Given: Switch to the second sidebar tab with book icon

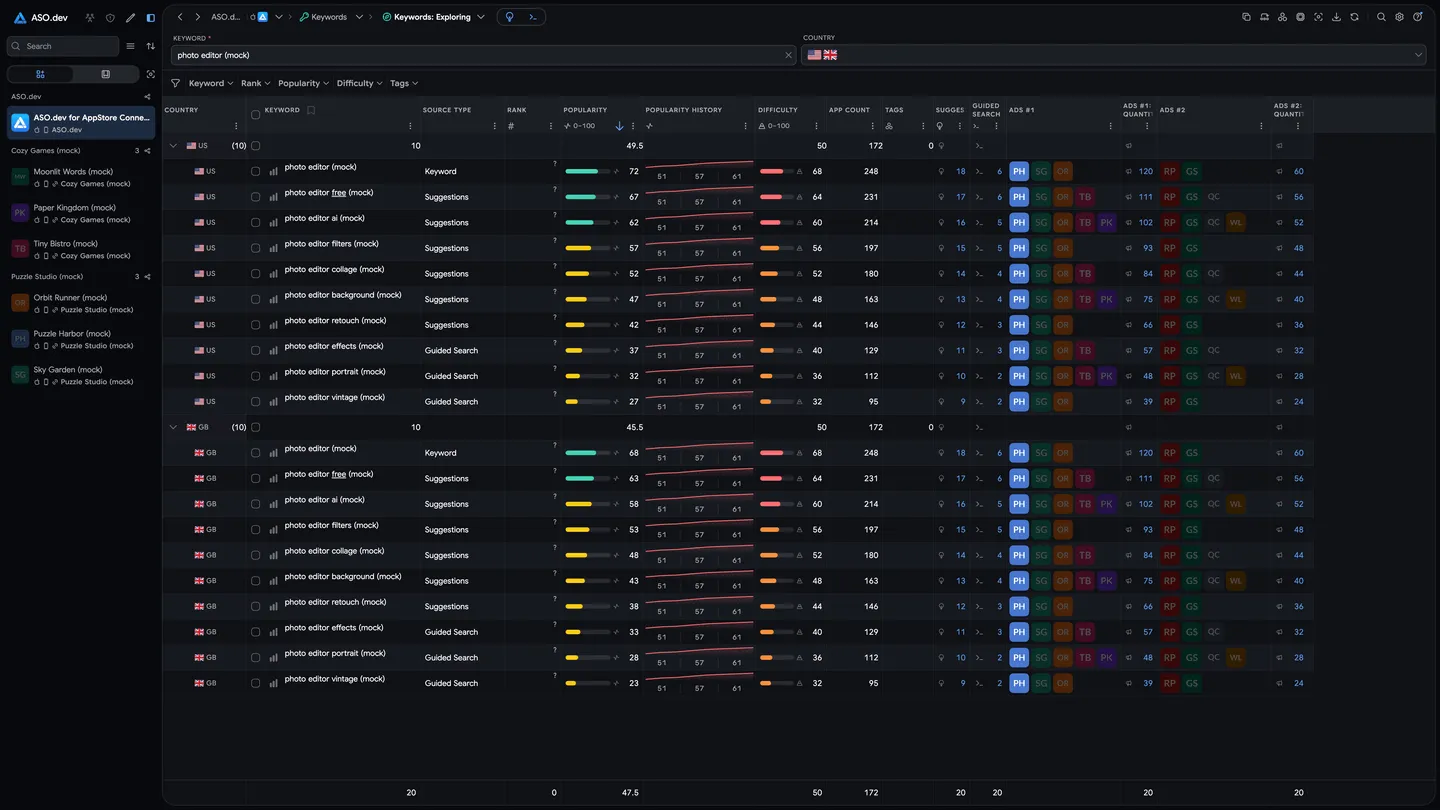Looking at the screenshot, I should 106,74.
